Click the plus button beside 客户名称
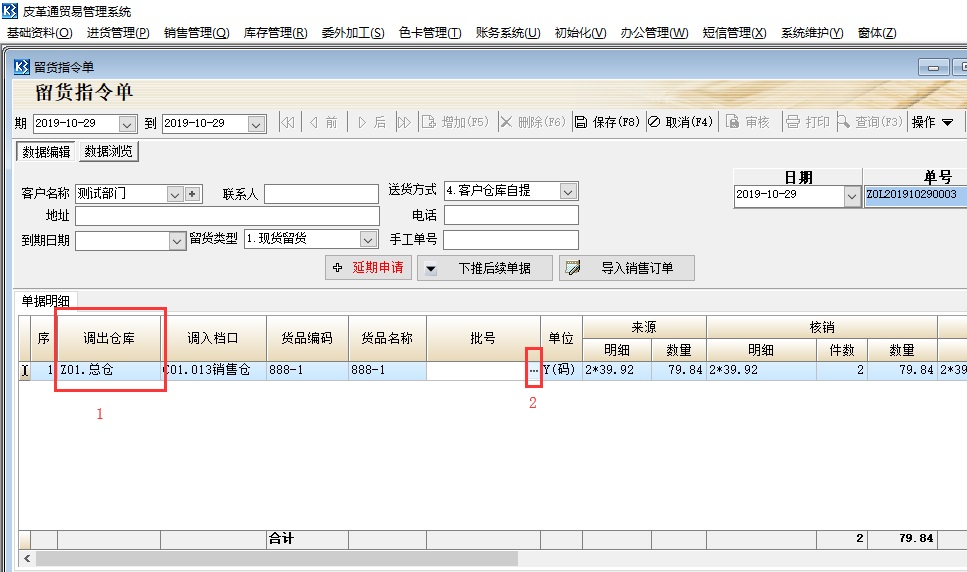The image size is (967, 572). click(x=192, y=194)
